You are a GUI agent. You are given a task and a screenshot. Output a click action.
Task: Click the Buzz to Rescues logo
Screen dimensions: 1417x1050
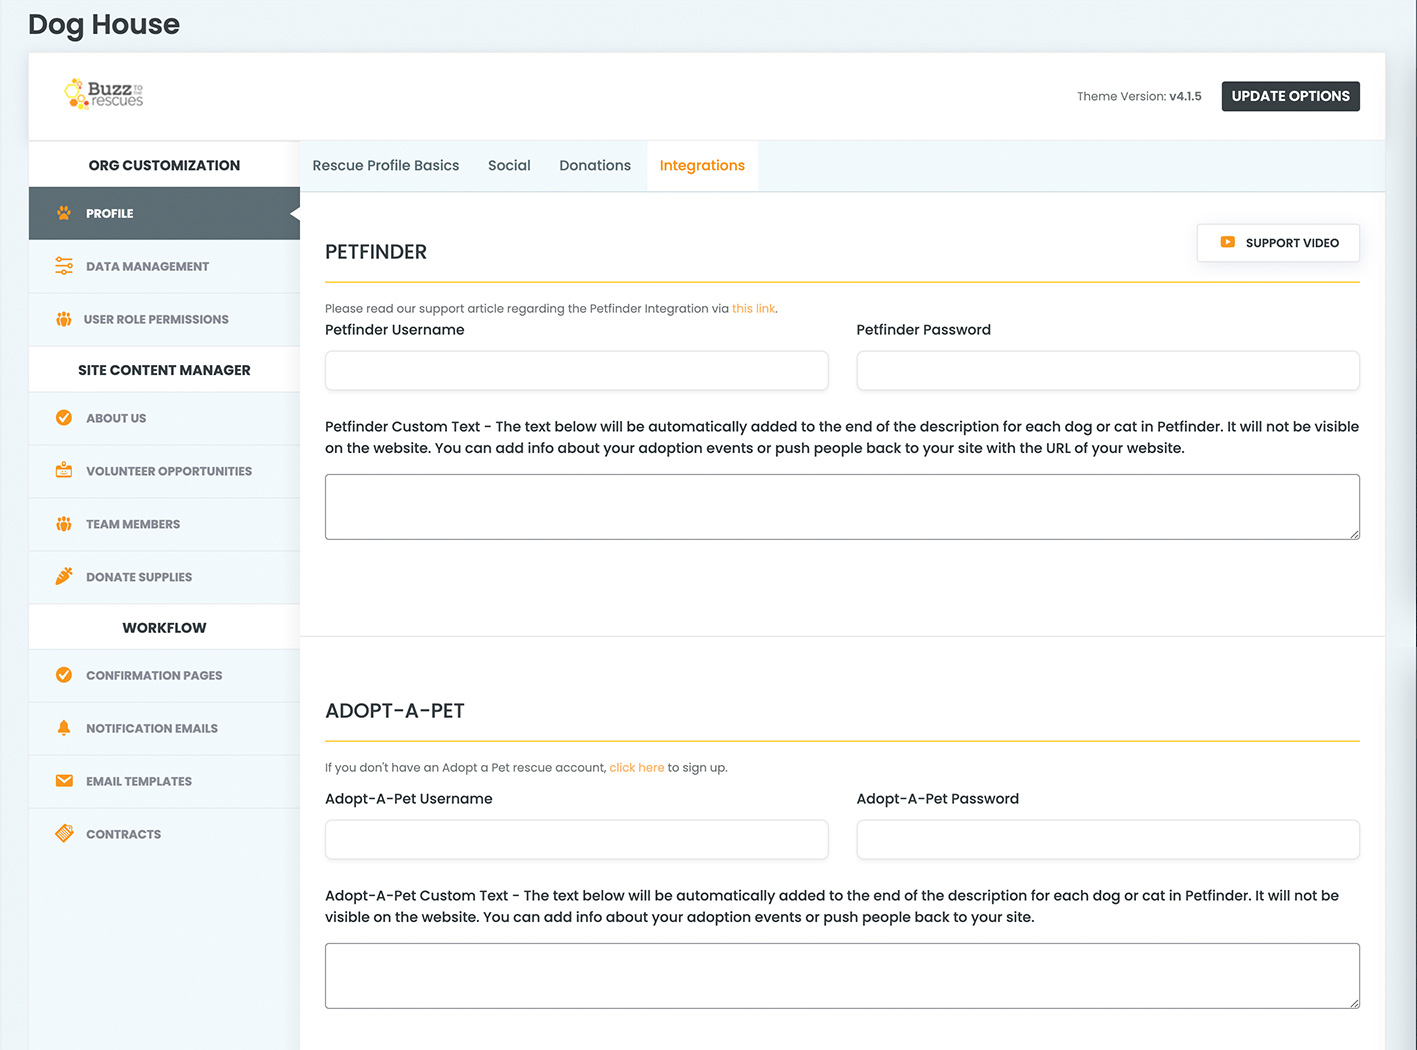coord(104,94)
